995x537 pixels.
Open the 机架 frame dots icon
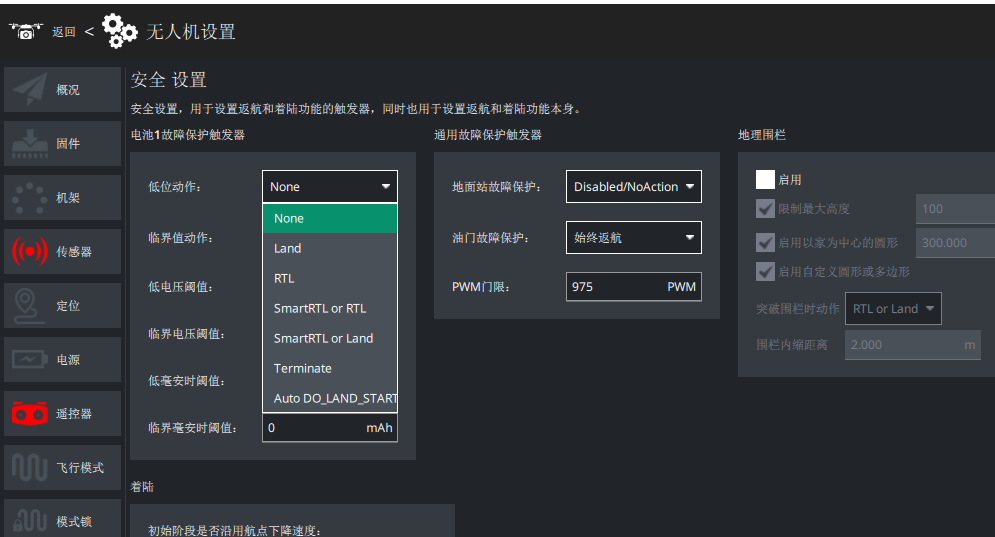29,198
